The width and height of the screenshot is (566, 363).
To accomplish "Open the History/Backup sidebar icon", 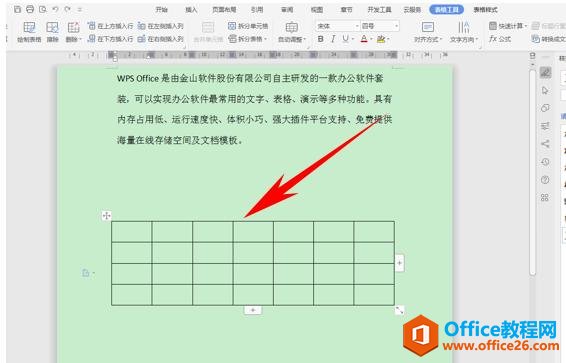I will [x=545, y=162].
